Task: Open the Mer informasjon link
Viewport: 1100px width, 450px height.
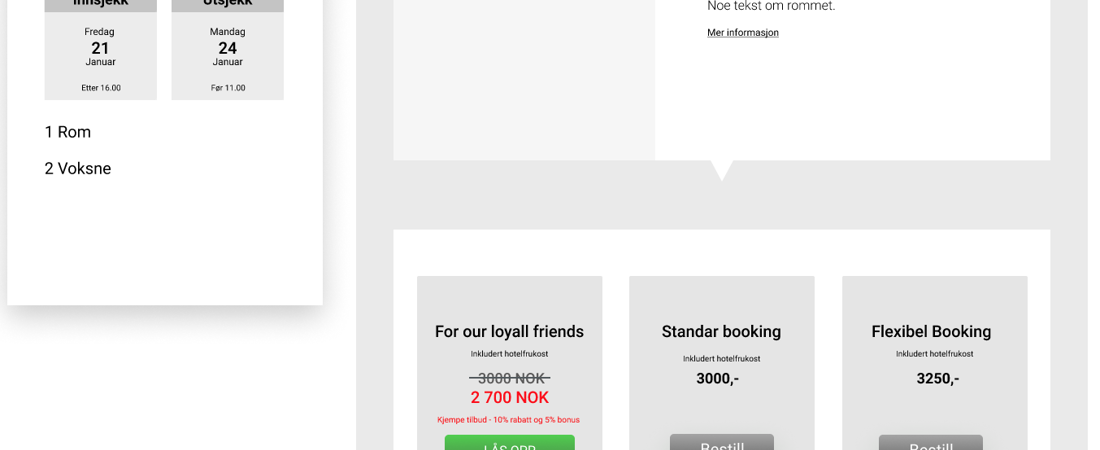Action: 742,33
